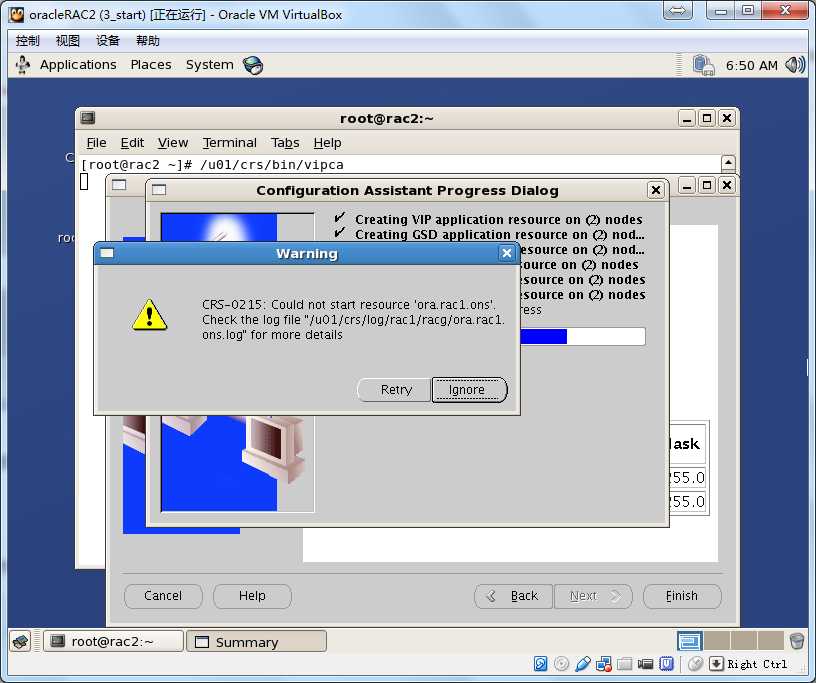Click Cancel in the VIPCA wizard

click(163, 596)
